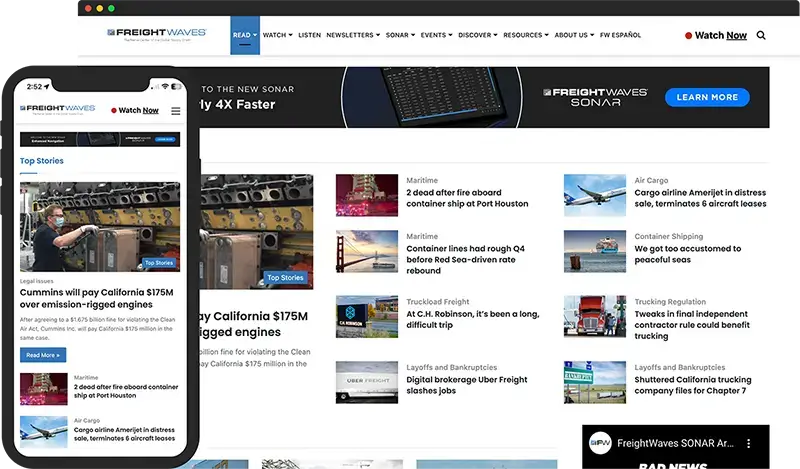Expand the NEWSLETTERS dropdown
This screenshot has height=469, width=800.
coord(353,35)
